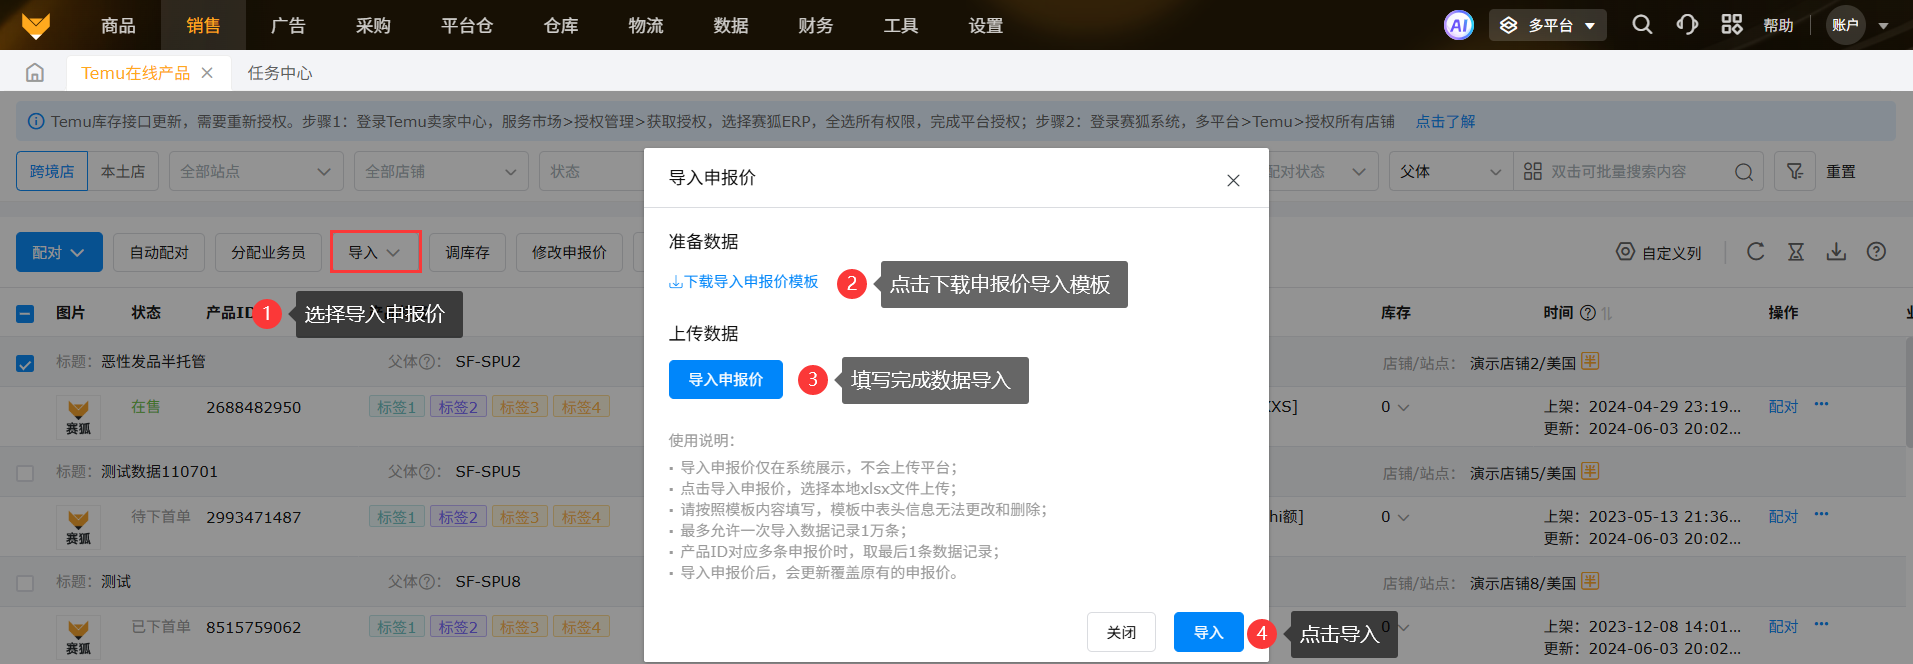Screen dimensions: 1913x664
Task: Expand the blue 配对 dropdown button
Action: (59, 252)
